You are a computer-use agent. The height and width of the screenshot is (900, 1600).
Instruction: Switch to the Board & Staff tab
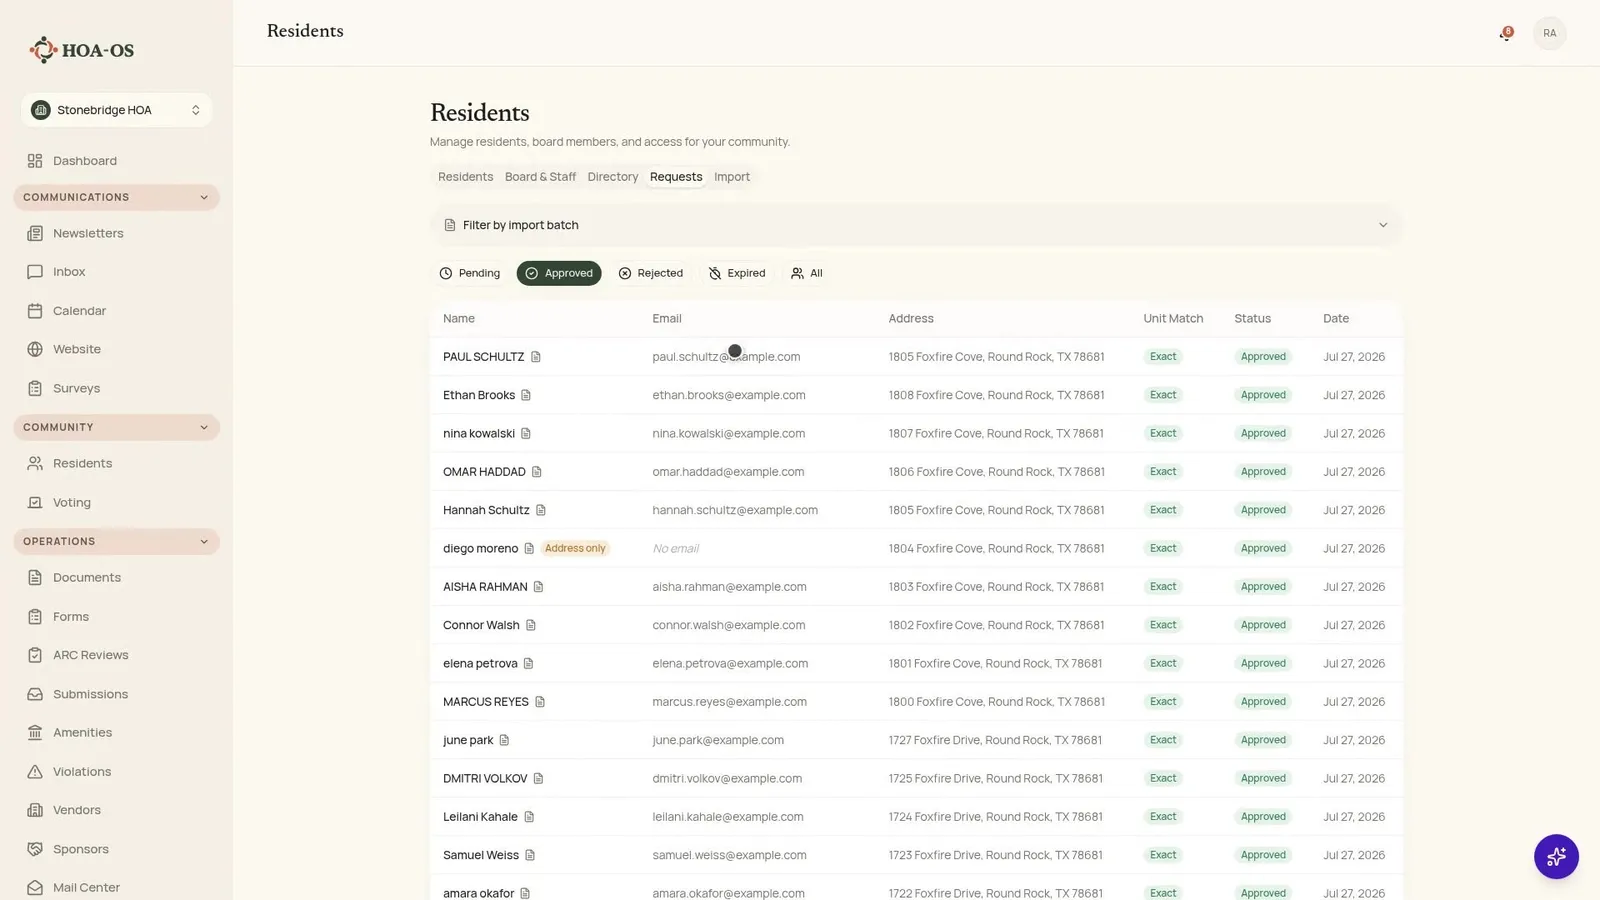(540, 177)
